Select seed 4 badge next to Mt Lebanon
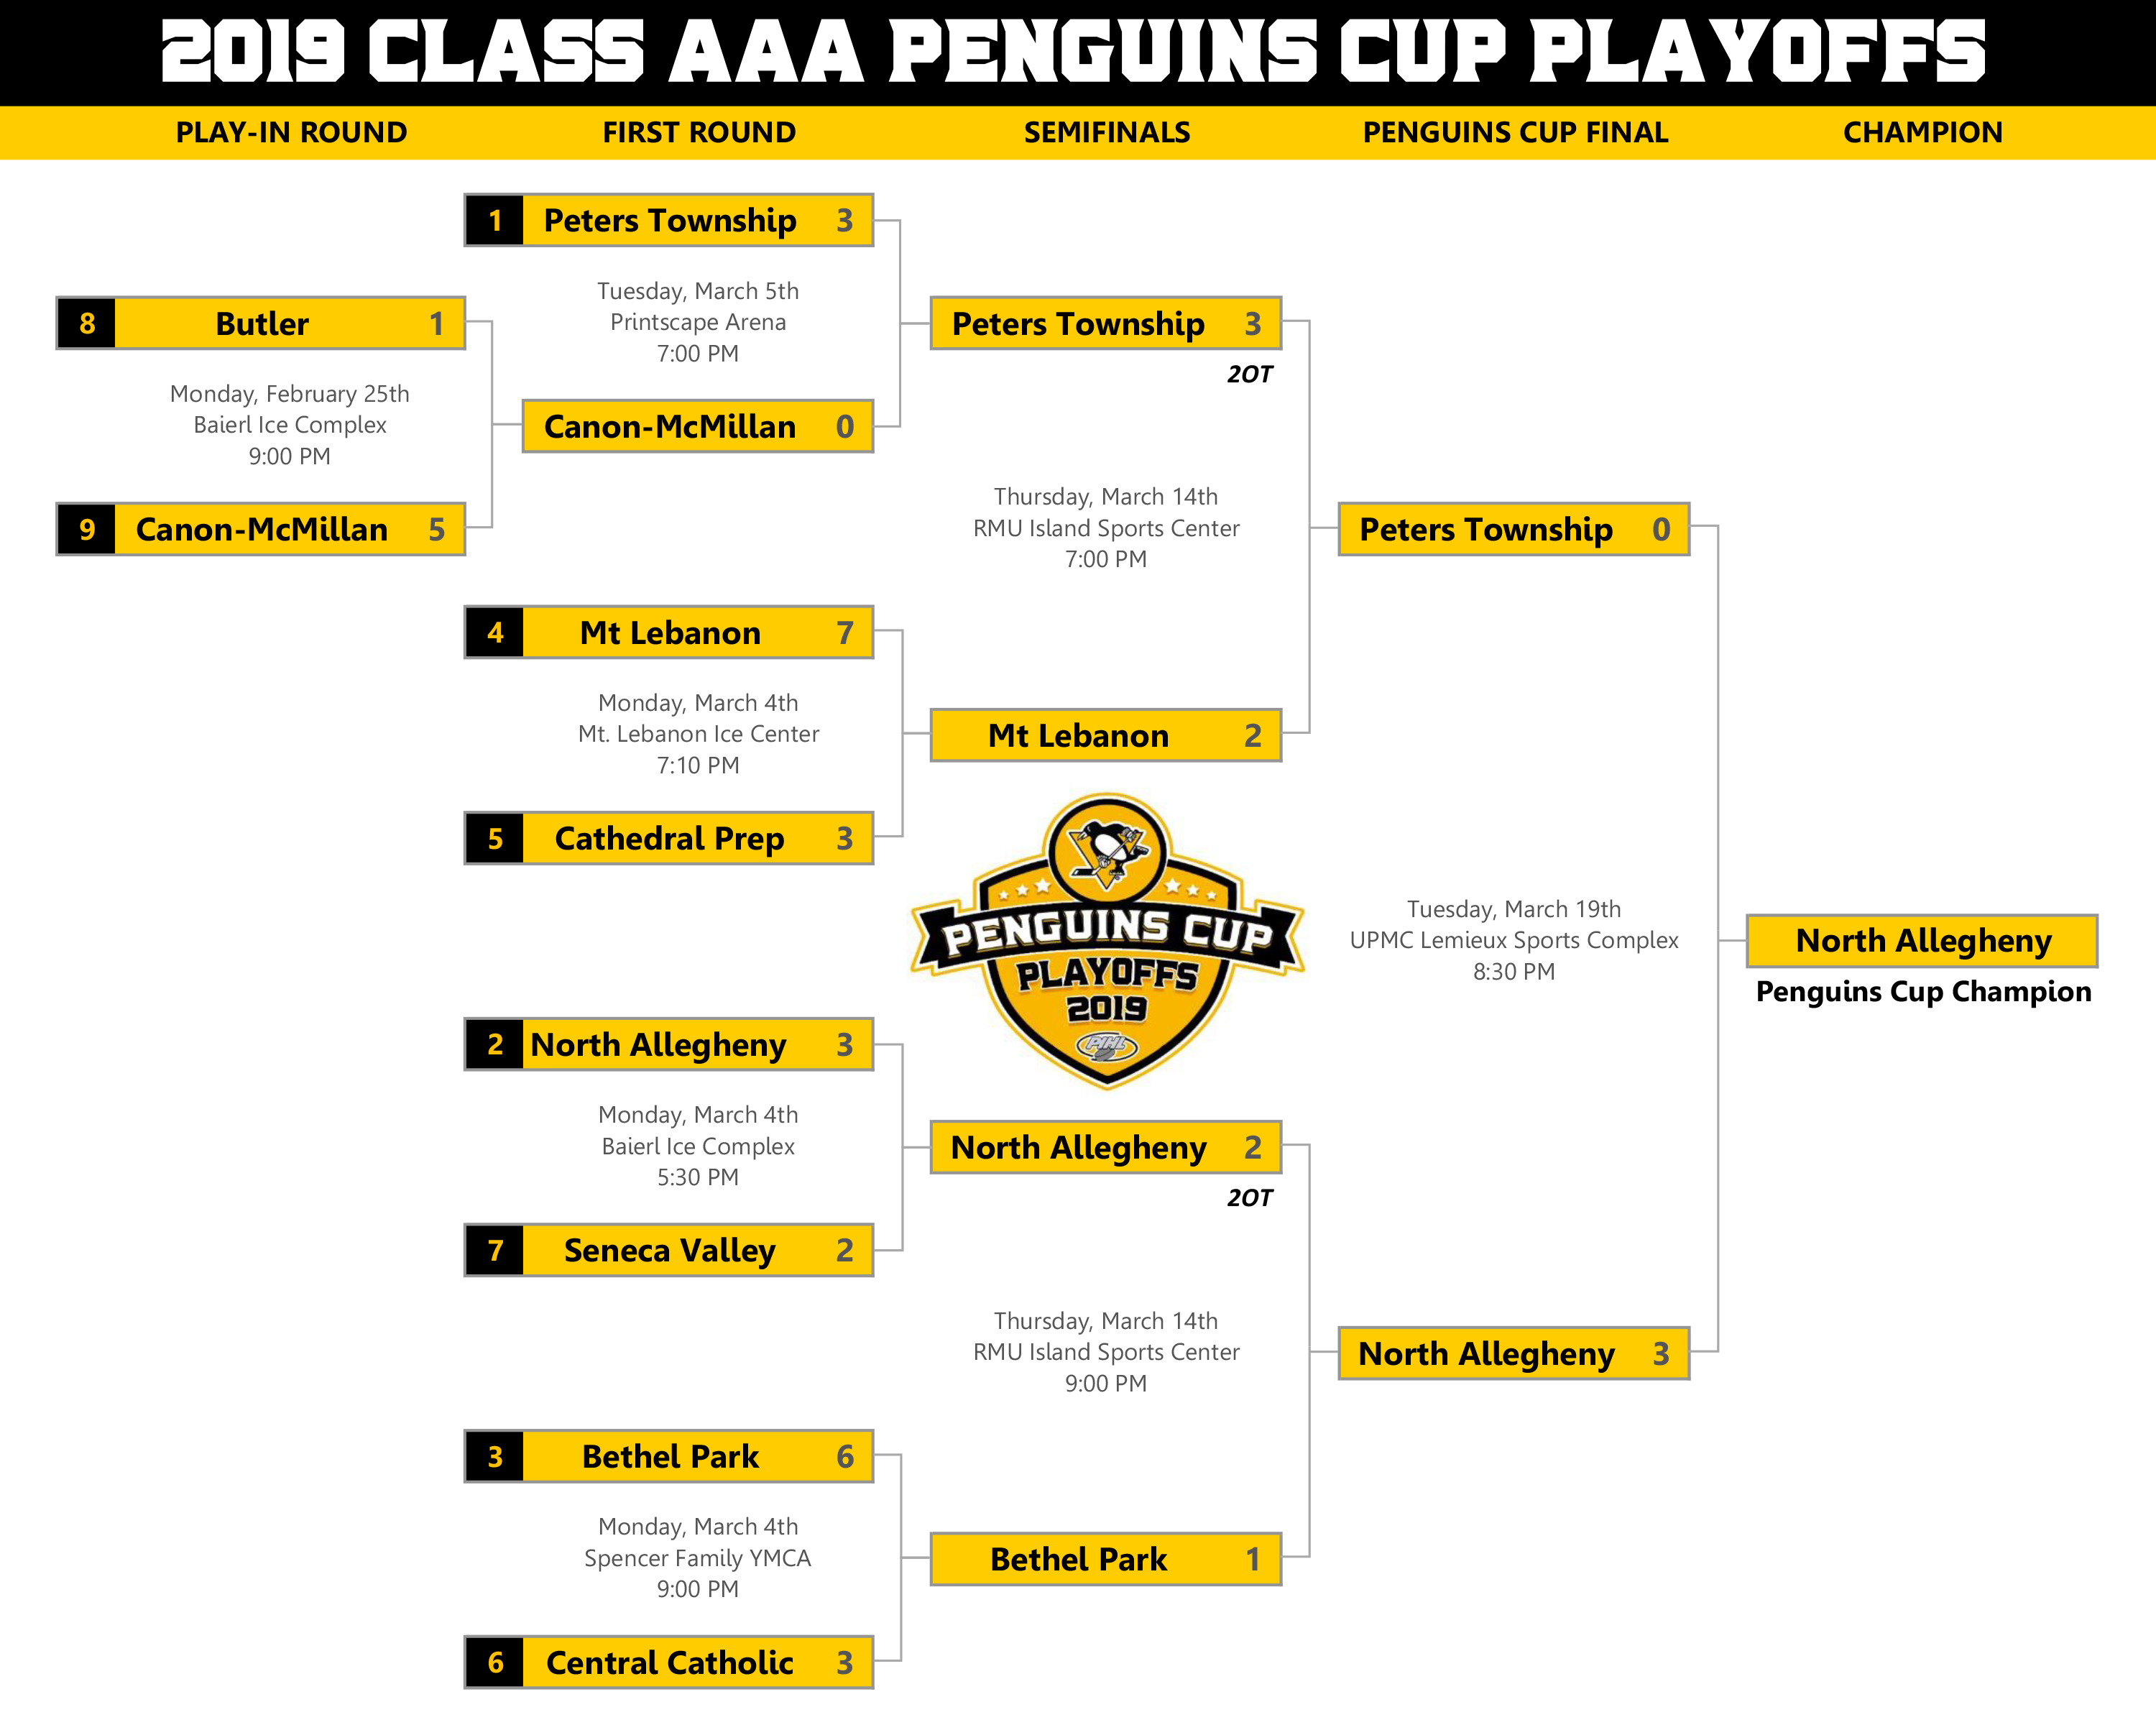The width and height of the screenshot is (2156, 1725). click(x=495, y=632)
